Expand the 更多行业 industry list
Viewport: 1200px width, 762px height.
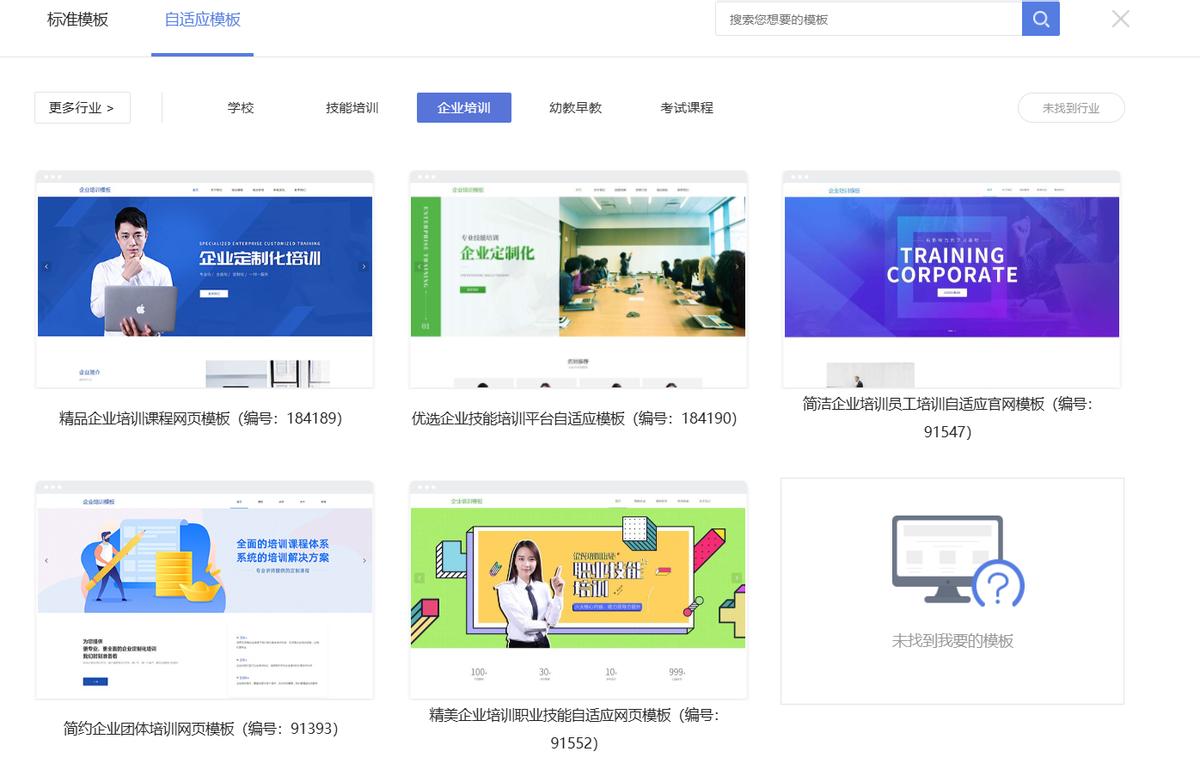[82, 108]
